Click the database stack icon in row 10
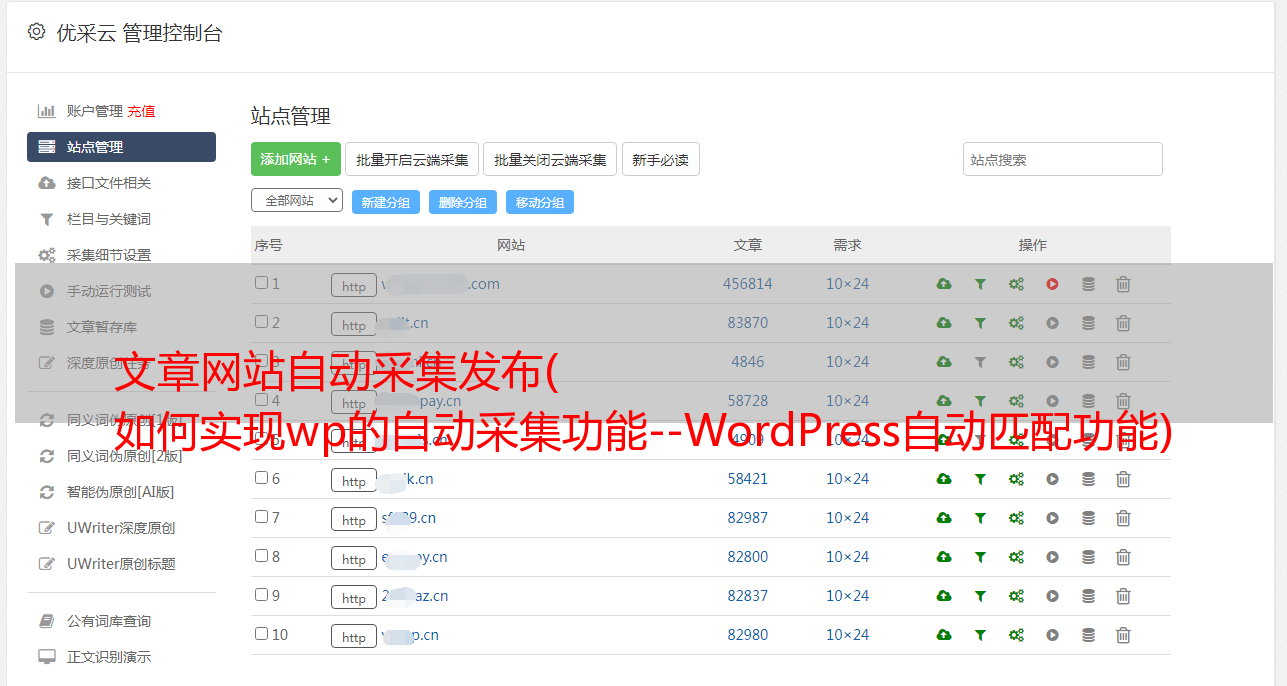This screenshot has width=1287, height=686. pos(1088,635)
